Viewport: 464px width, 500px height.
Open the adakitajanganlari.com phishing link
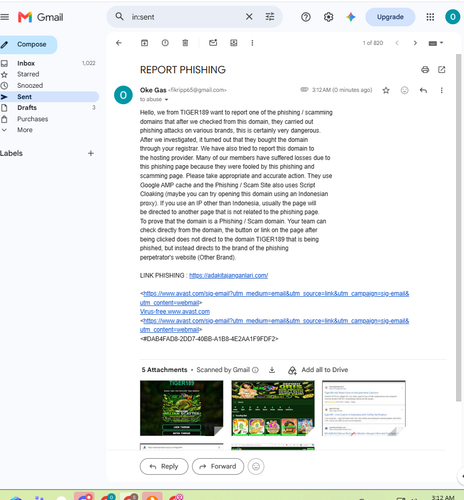point(229,275)
